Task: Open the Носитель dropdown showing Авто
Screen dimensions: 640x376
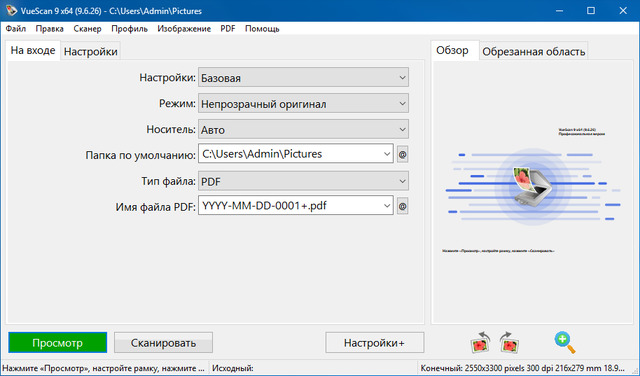Action: click(x=303, y=129)
